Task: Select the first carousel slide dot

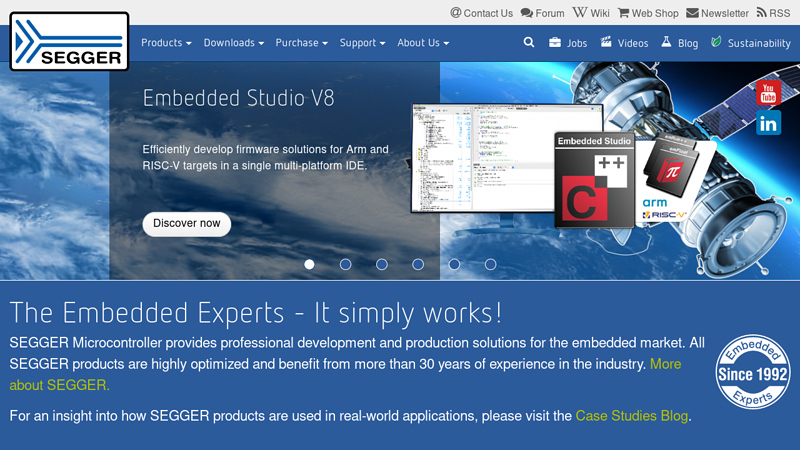Action: 309,264
